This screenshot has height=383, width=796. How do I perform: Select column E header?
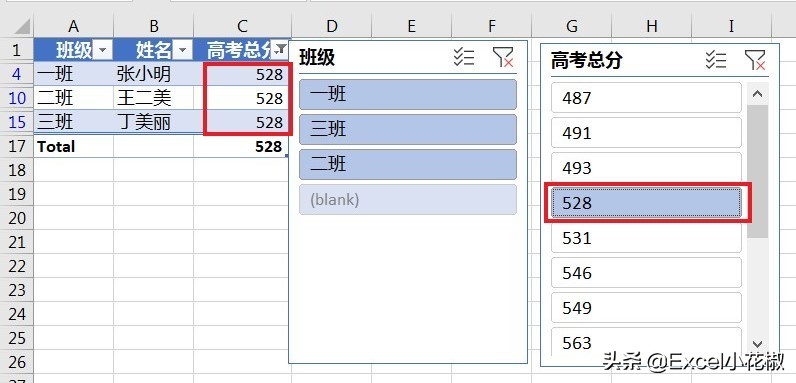pyautogui.click(x=411, y=26)
